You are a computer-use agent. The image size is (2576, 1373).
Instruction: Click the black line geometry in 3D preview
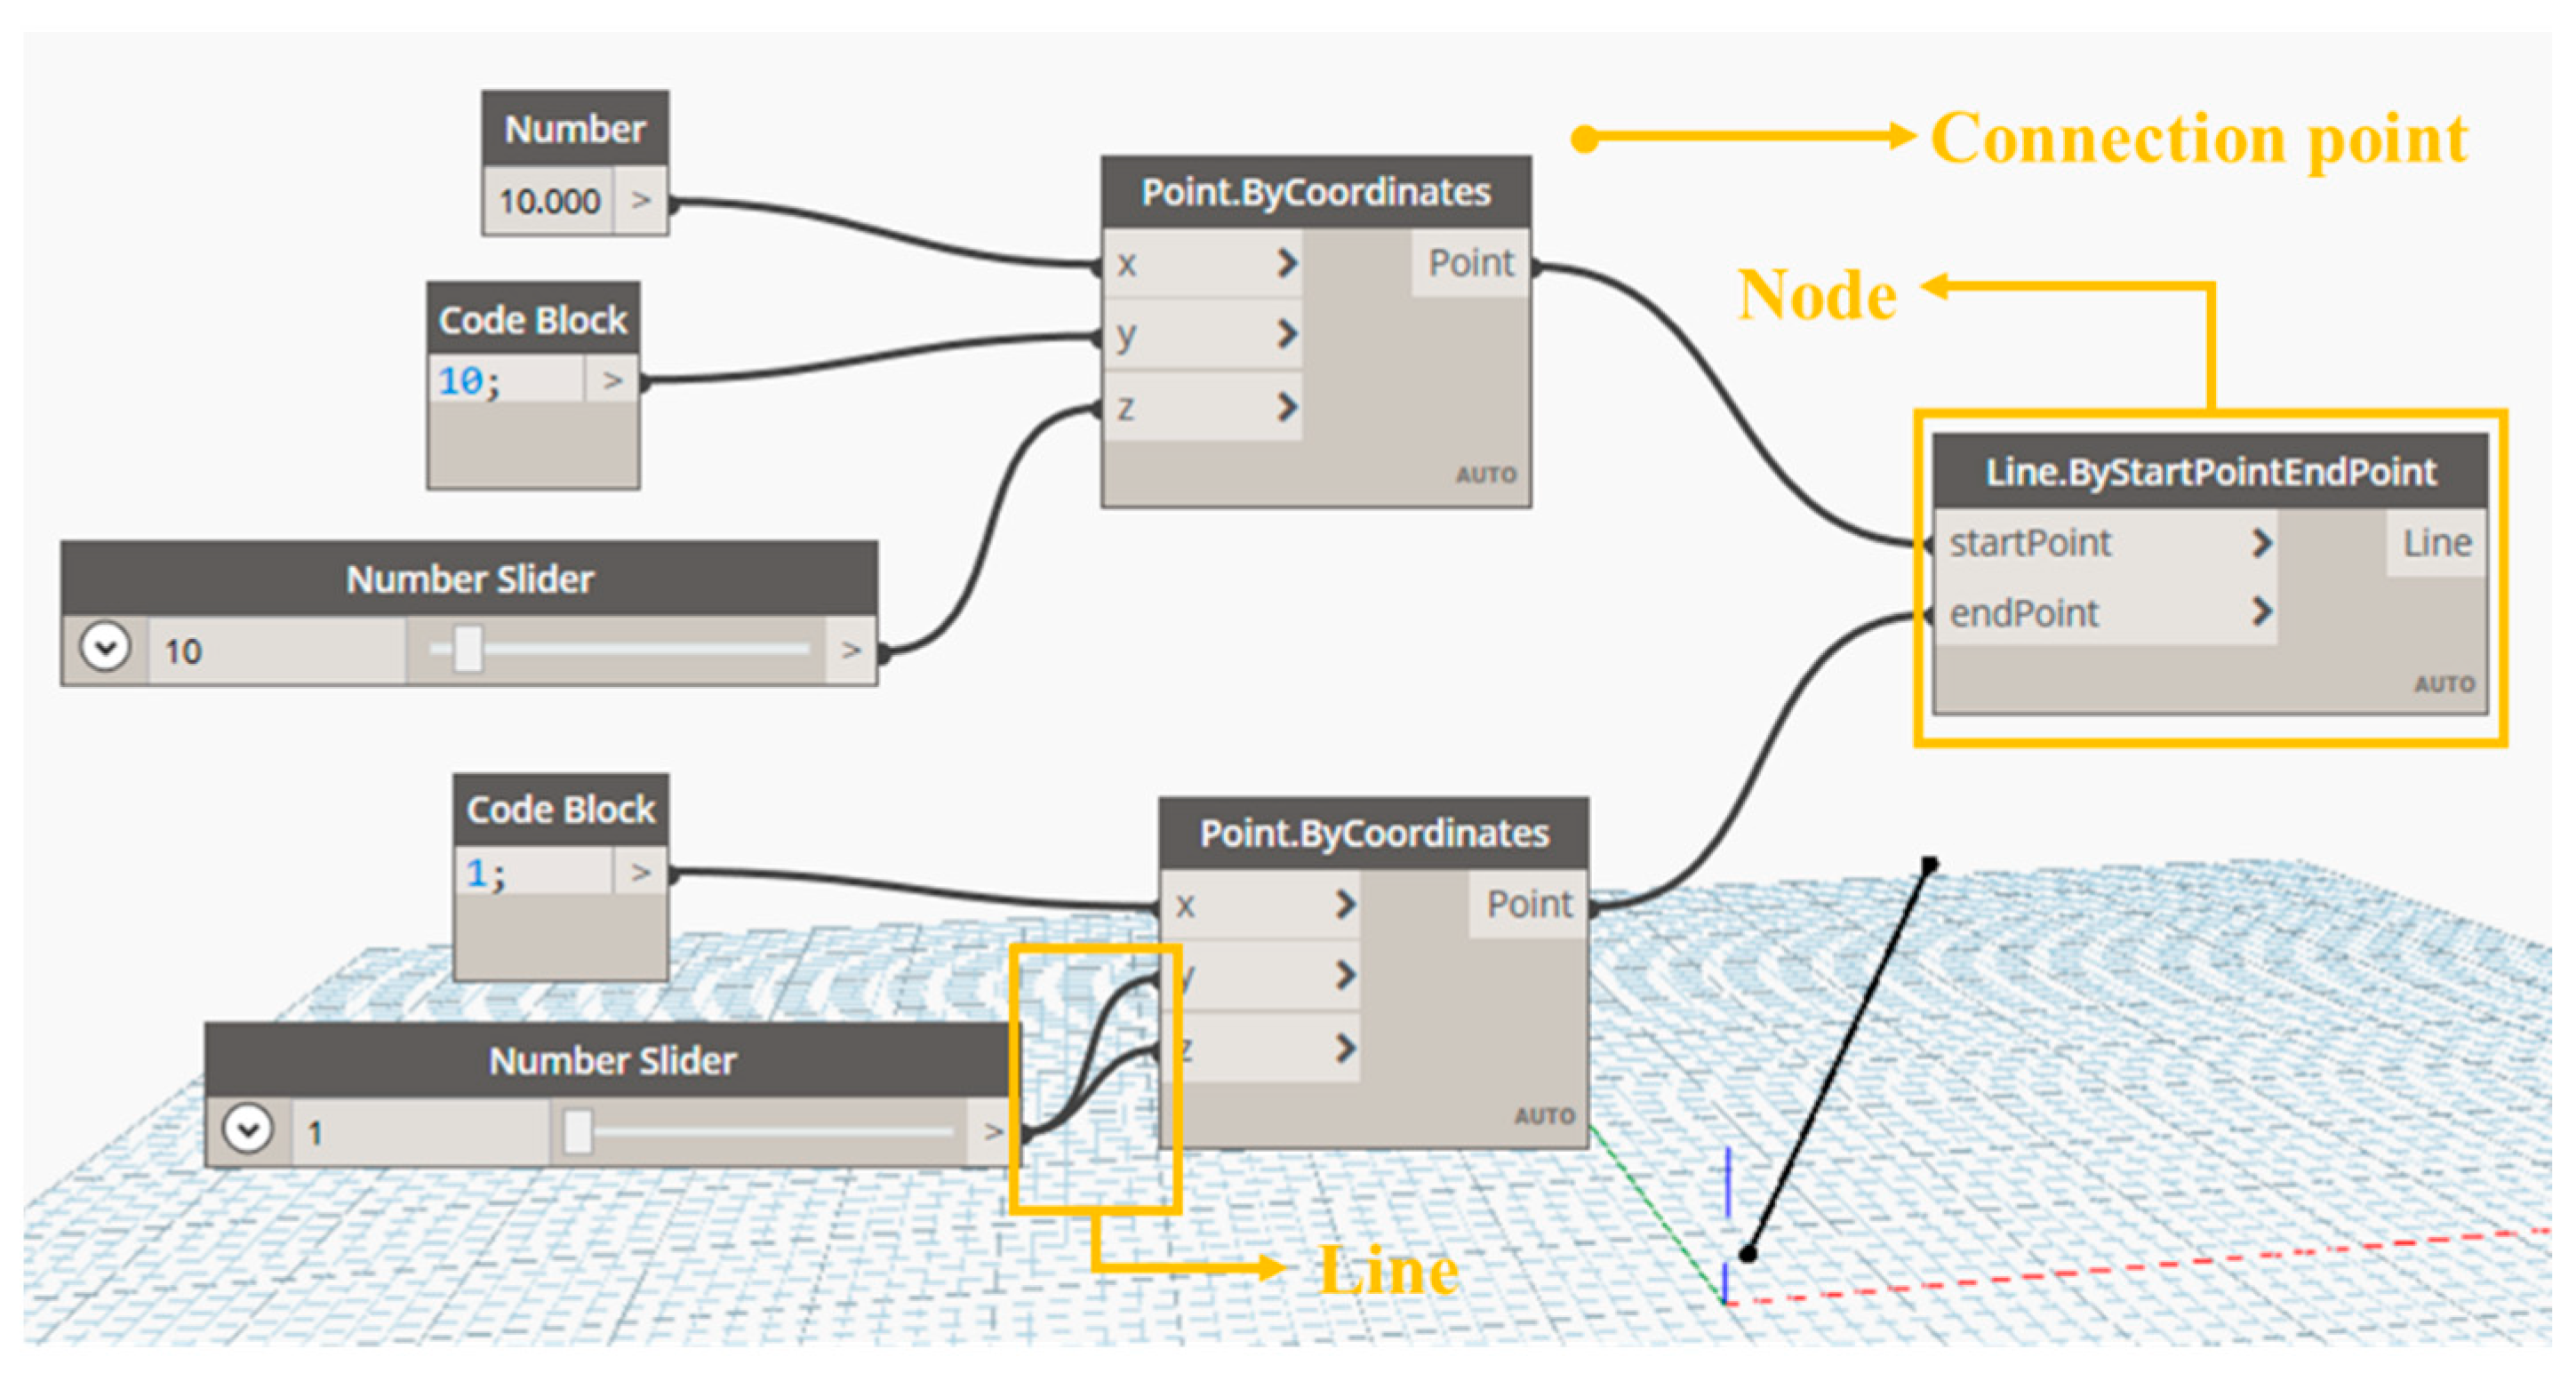1838,1059
